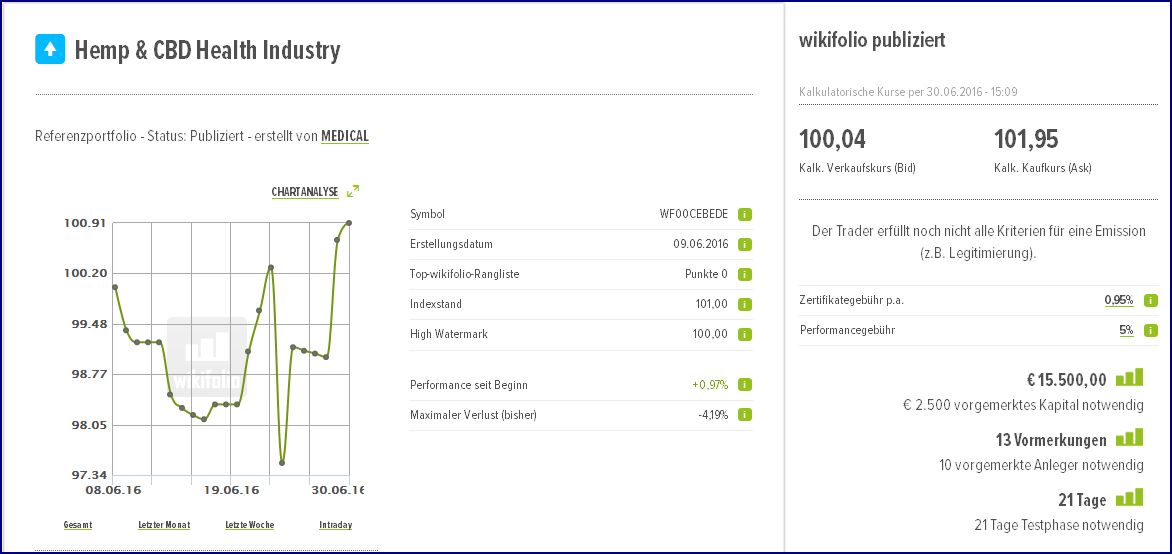Screen dimensions: 1172x554
Task: Click info icon for Top-wikifolio-Rangliste
Action: (x=744, y=274)
